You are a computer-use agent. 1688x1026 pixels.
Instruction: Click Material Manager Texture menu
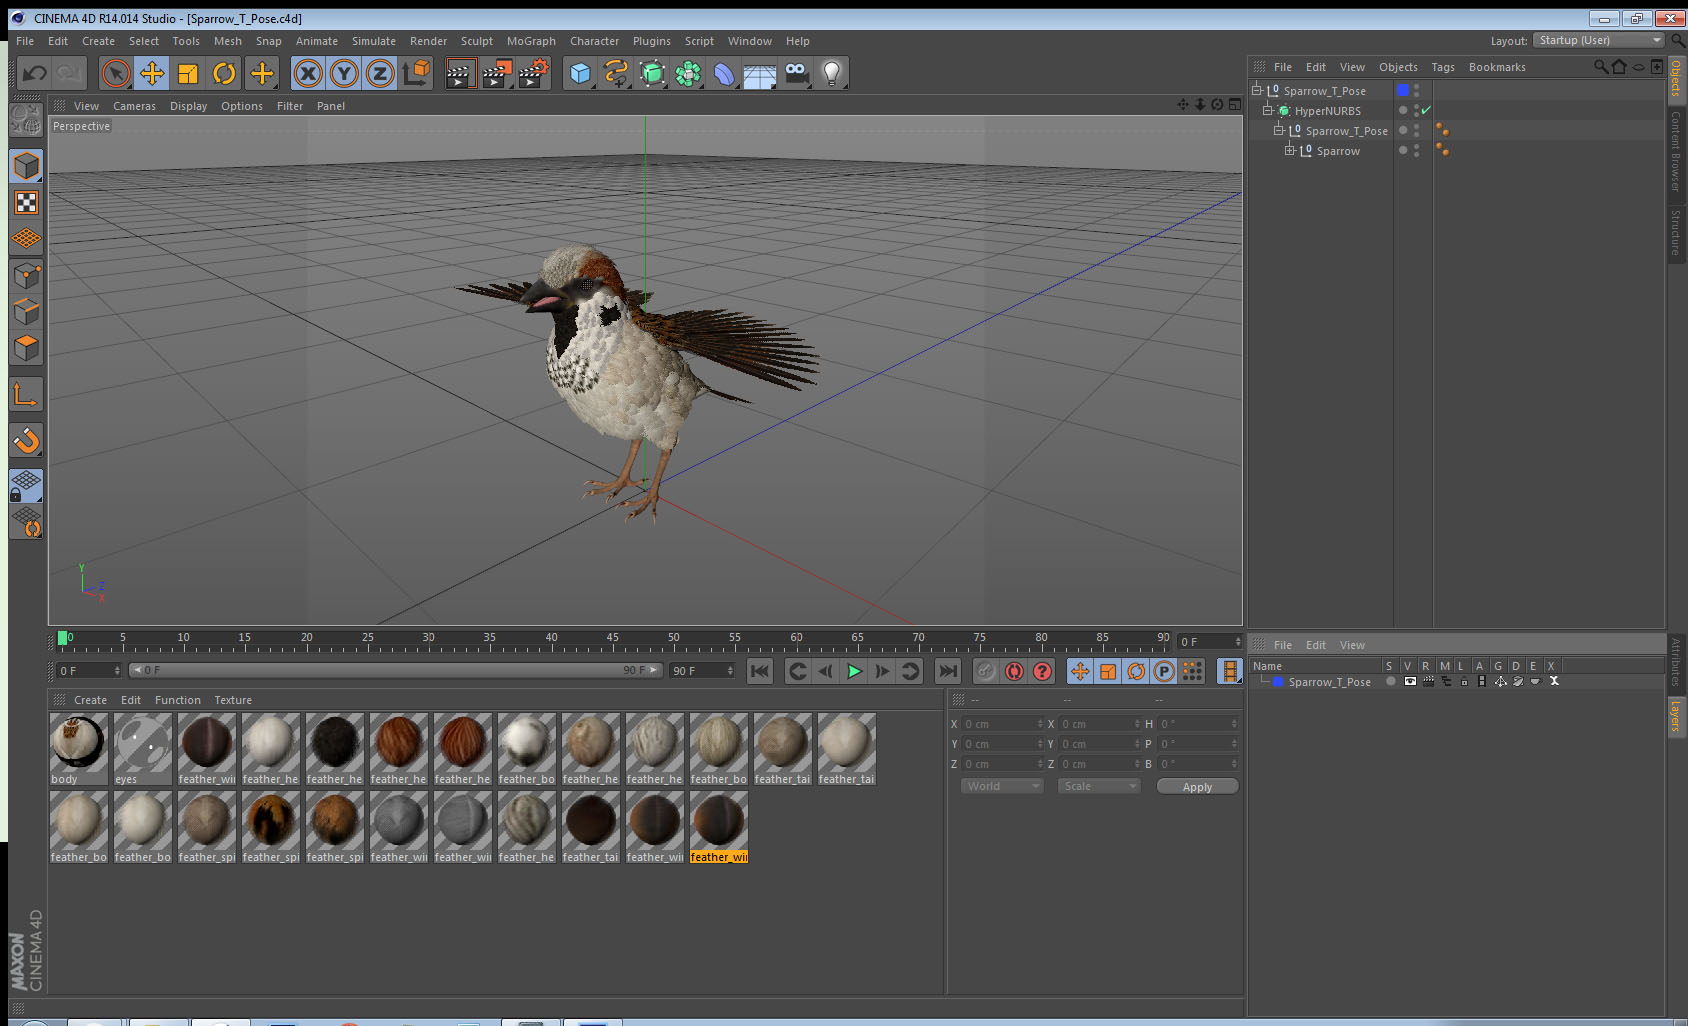(x=233, y=700)
